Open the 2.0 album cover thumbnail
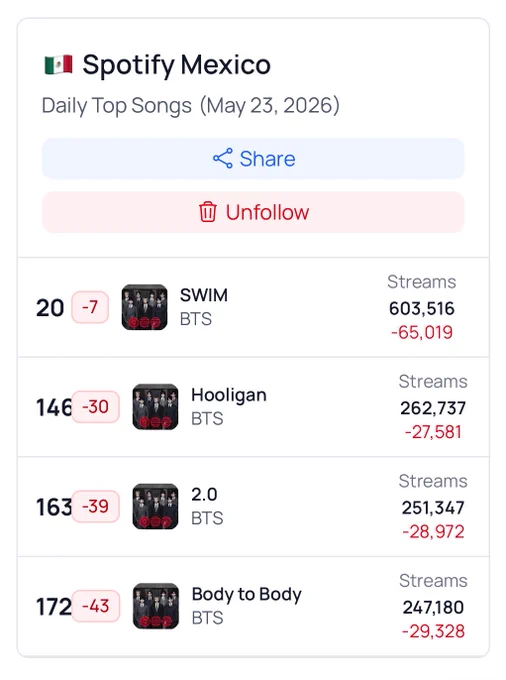This screenshot has height=680, width=506. [155, 507]
